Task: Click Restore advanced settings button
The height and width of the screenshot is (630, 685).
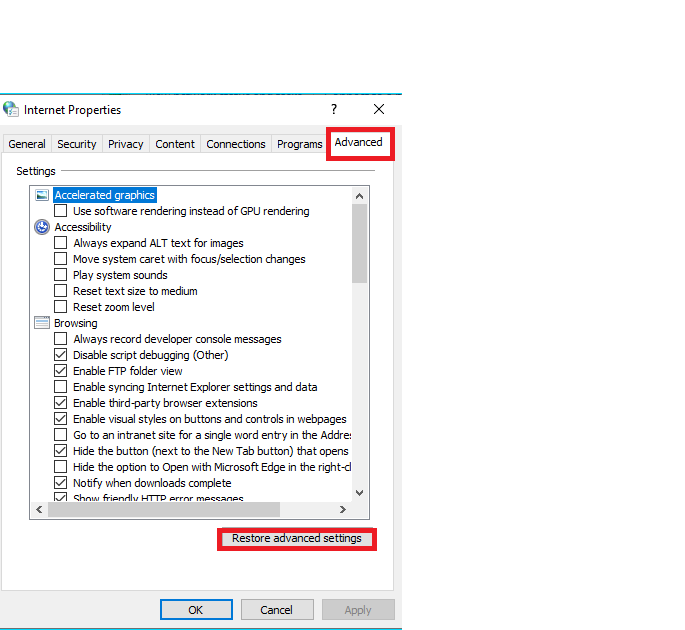Action: (297, 538)
